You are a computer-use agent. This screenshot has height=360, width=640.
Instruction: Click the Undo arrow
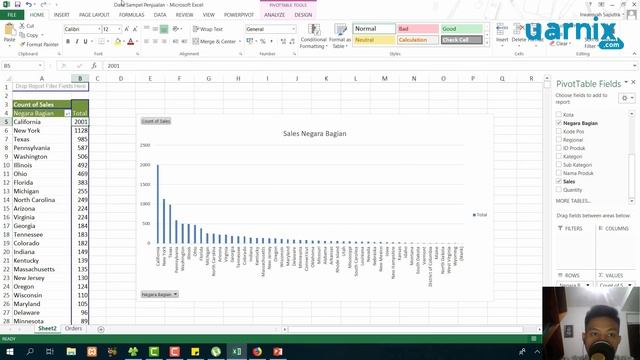(29, 4)
